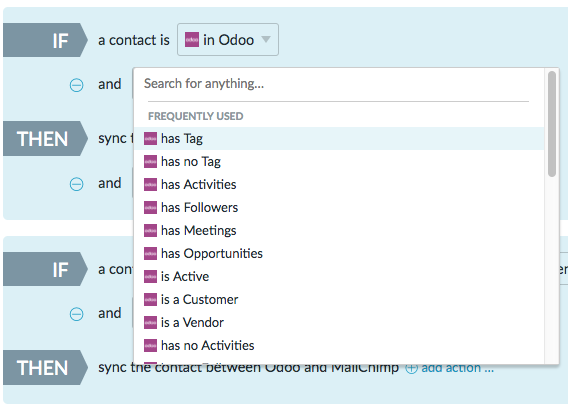568x411 pixels.
Task: Open the 'in Odoo' dropdown
Action: point(227,39)
